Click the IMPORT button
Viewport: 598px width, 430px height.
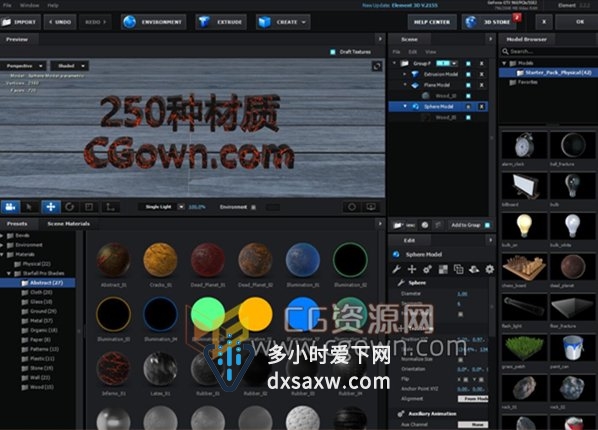20,22
